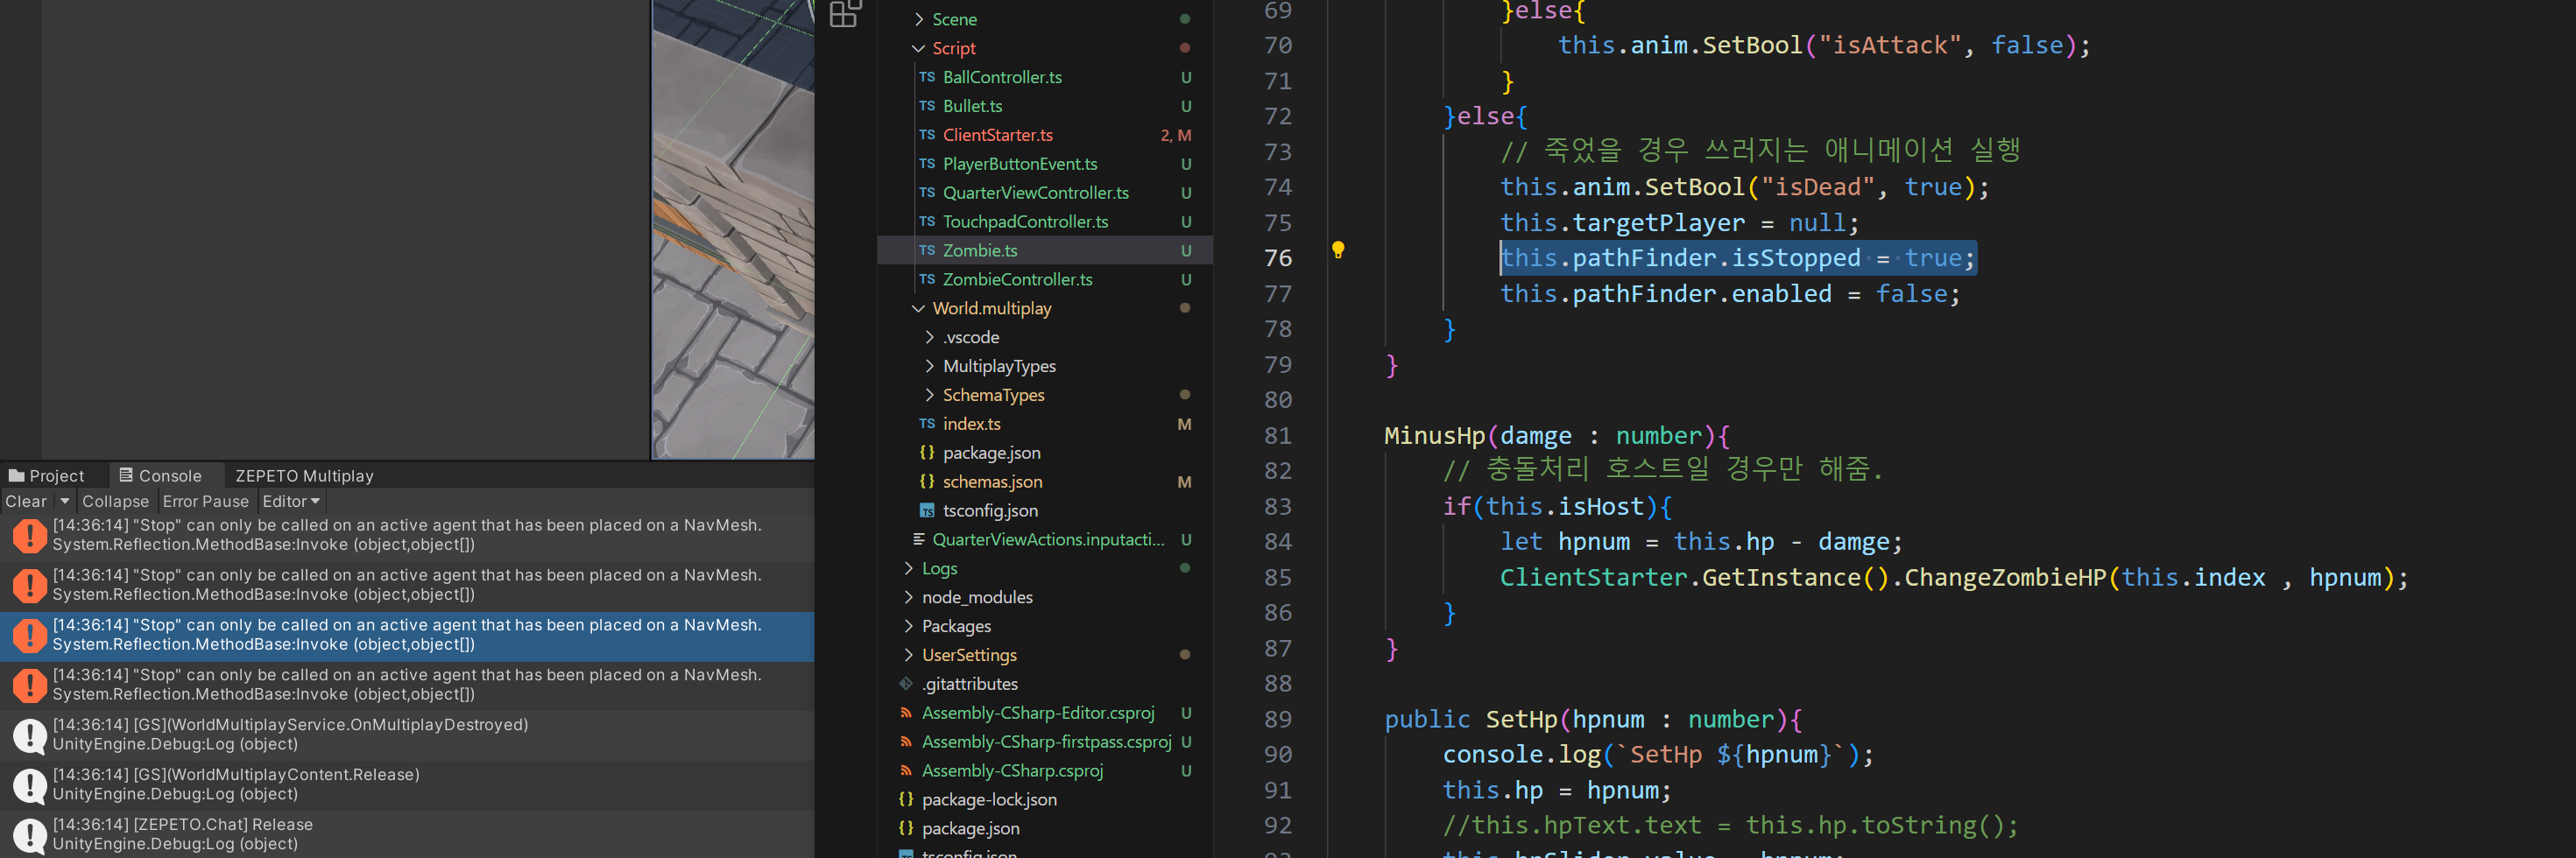Click line number 76 in the editor gutter
The image size is (2576, 858).
coord(1278,258)
